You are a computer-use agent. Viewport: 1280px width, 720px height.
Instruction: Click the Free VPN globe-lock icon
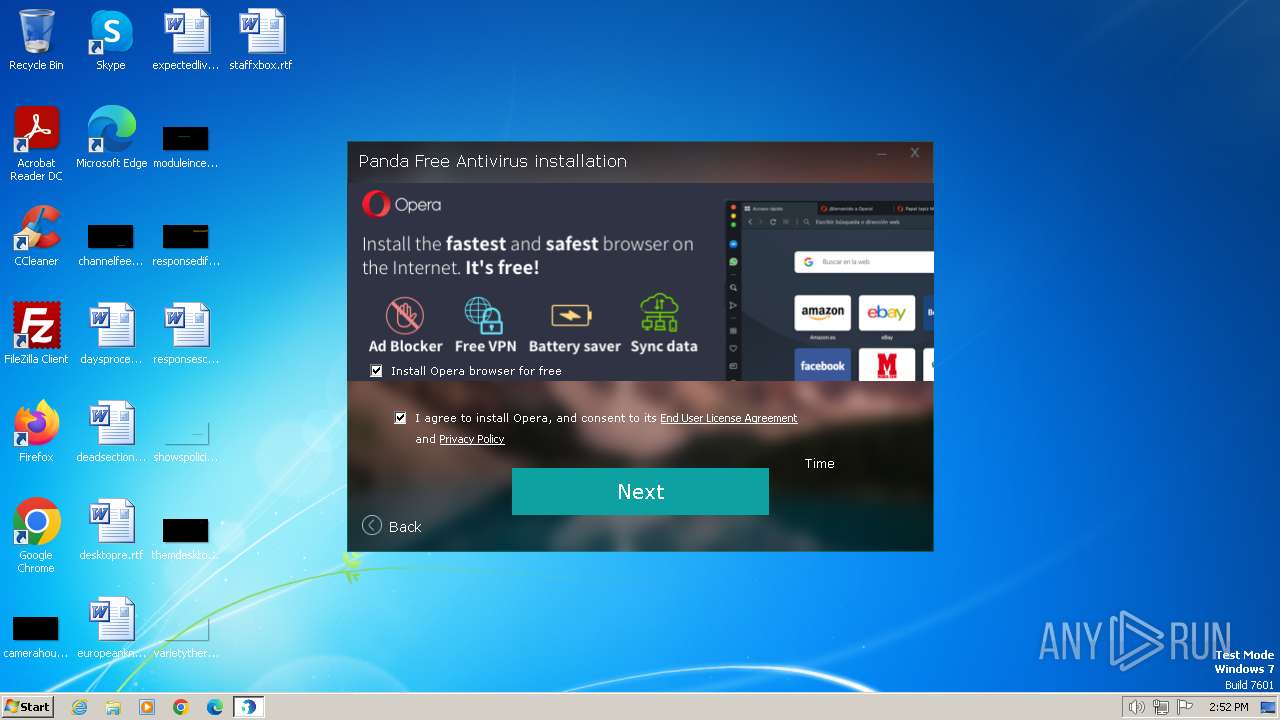click(484, 315)
